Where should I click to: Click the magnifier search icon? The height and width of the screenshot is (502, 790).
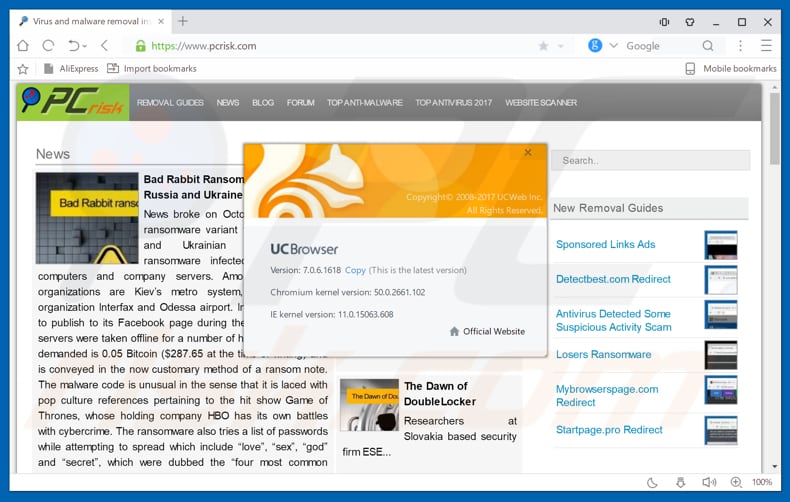(708, 46)
